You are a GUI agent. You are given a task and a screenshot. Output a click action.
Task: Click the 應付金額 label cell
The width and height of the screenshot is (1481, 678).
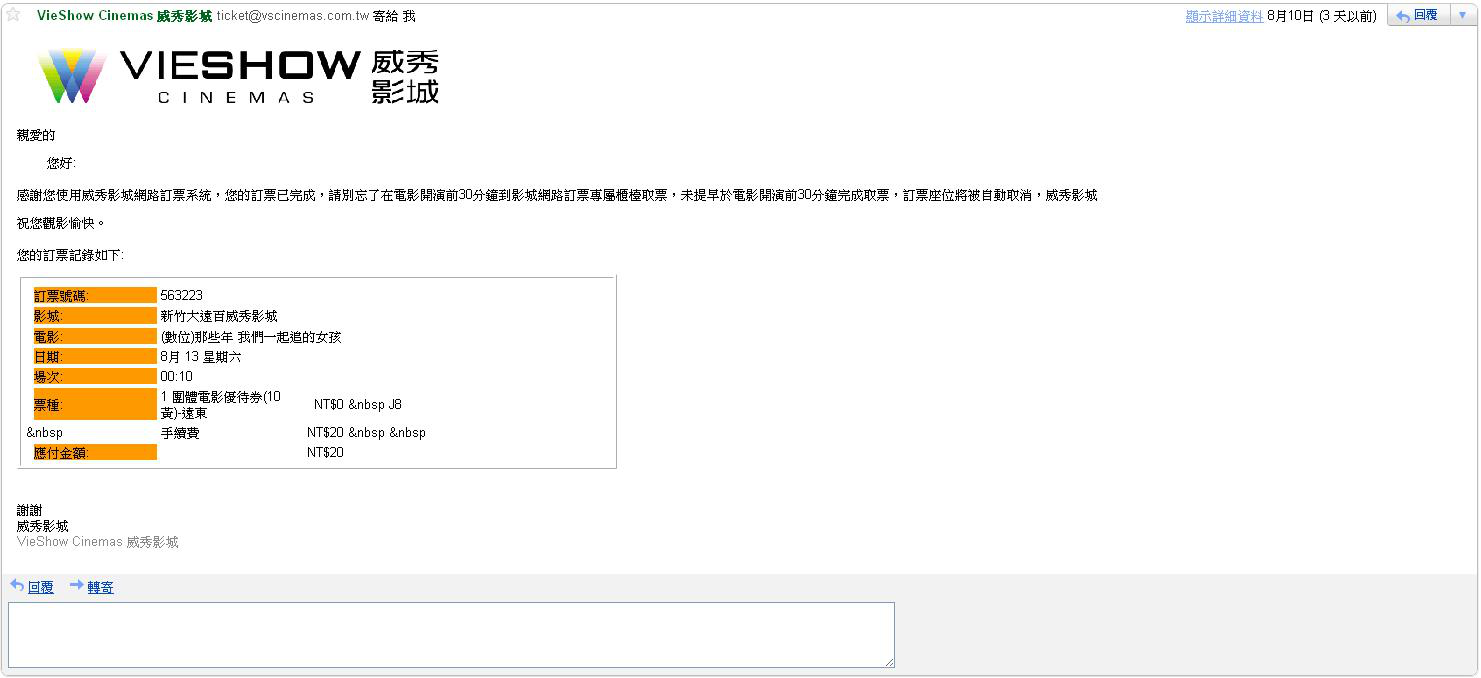95,453
